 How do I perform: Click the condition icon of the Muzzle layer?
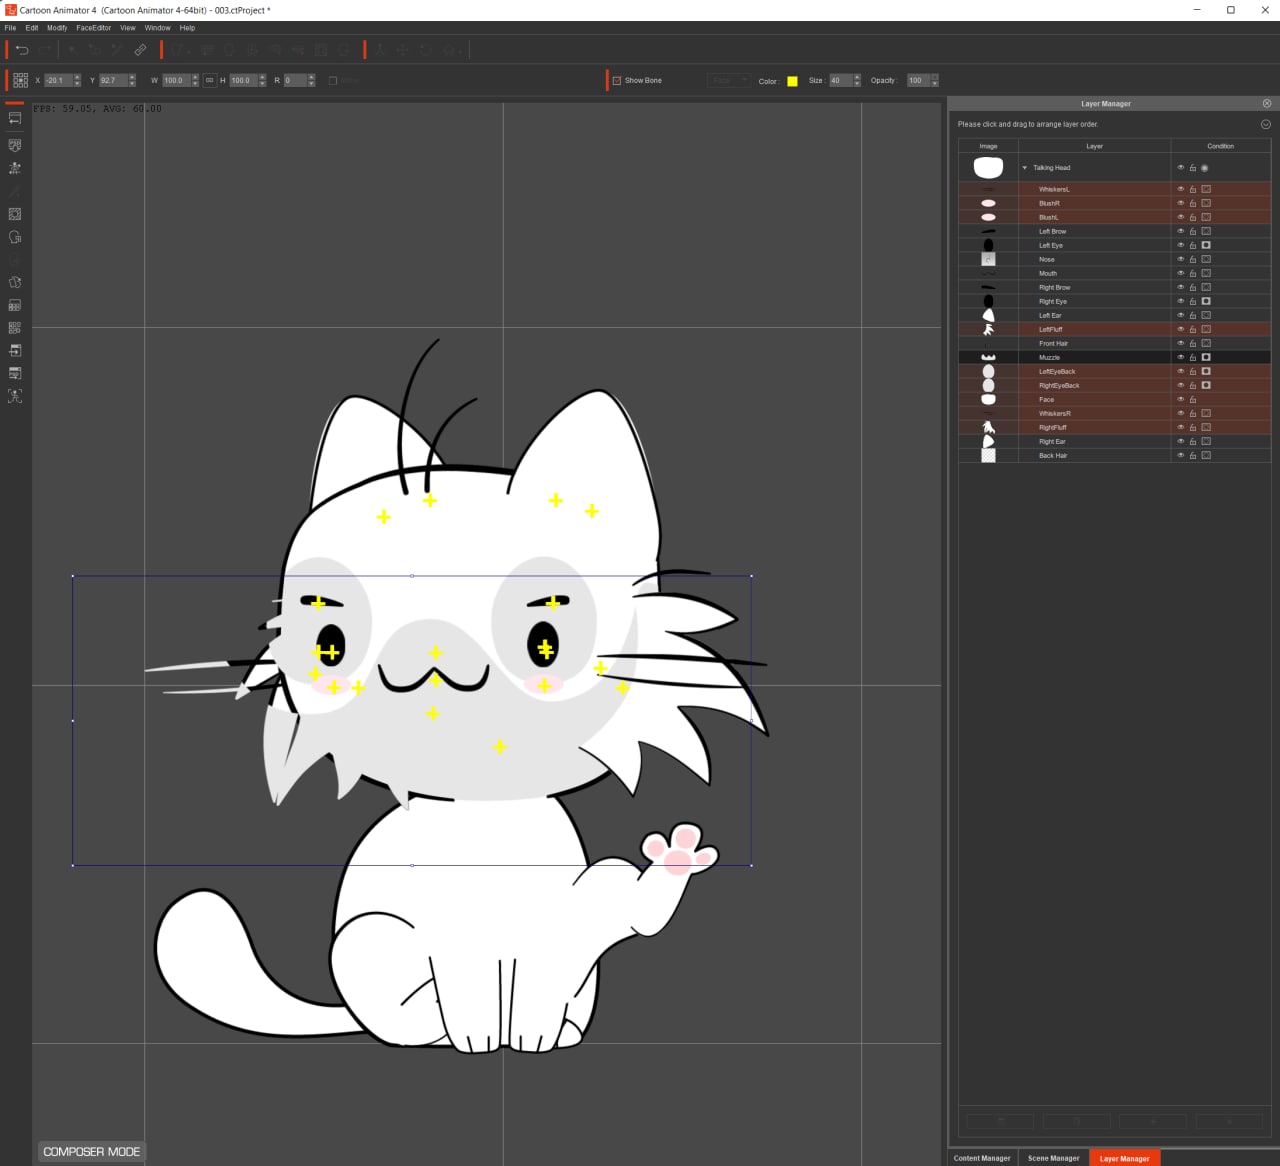[x=1206, y=357]
